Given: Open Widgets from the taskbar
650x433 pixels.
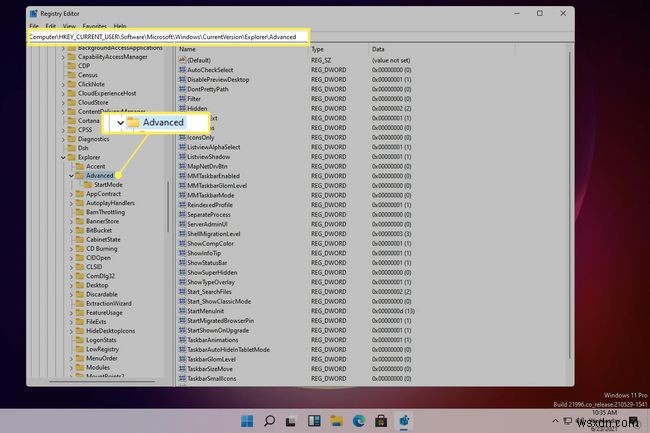Looking at the screenshot, I should (314, 421).
